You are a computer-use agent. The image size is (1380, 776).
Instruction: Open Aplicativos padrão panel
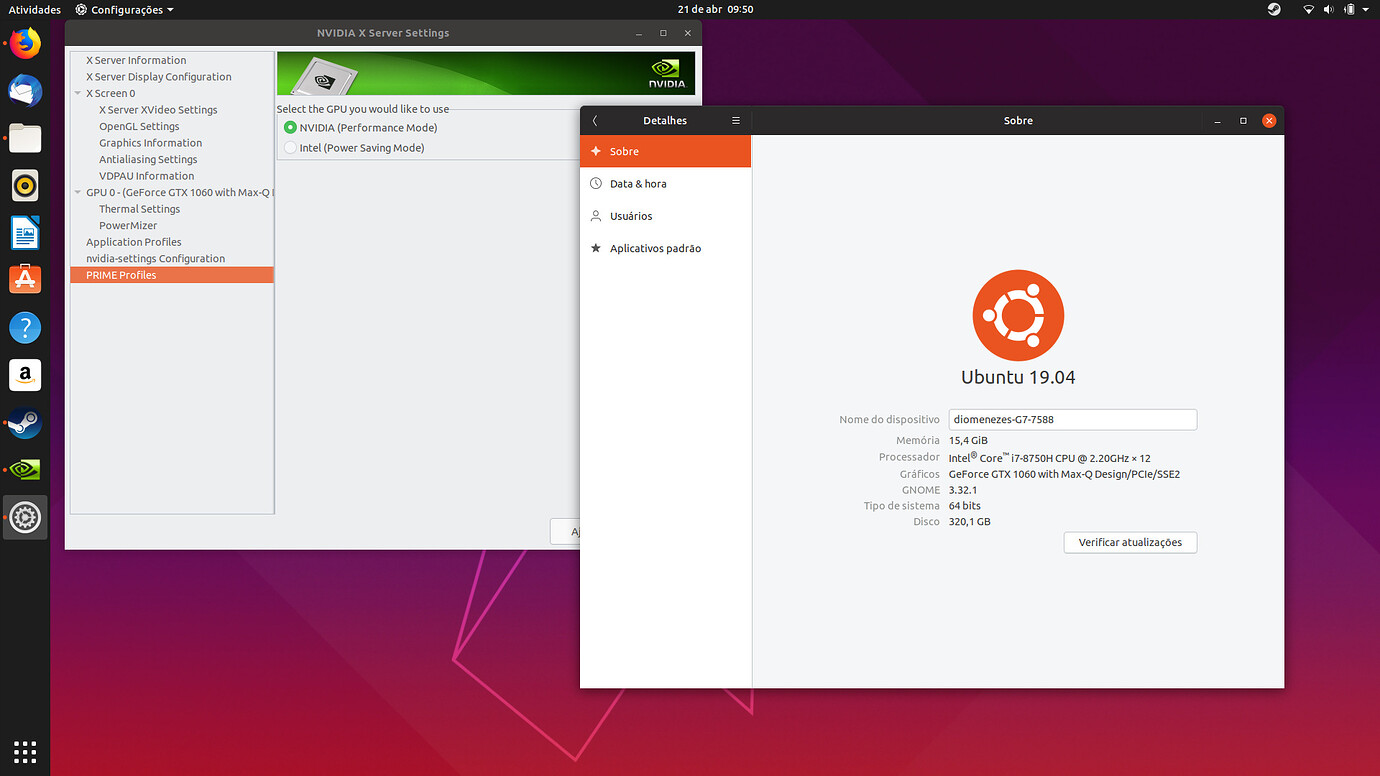point(665,248)
